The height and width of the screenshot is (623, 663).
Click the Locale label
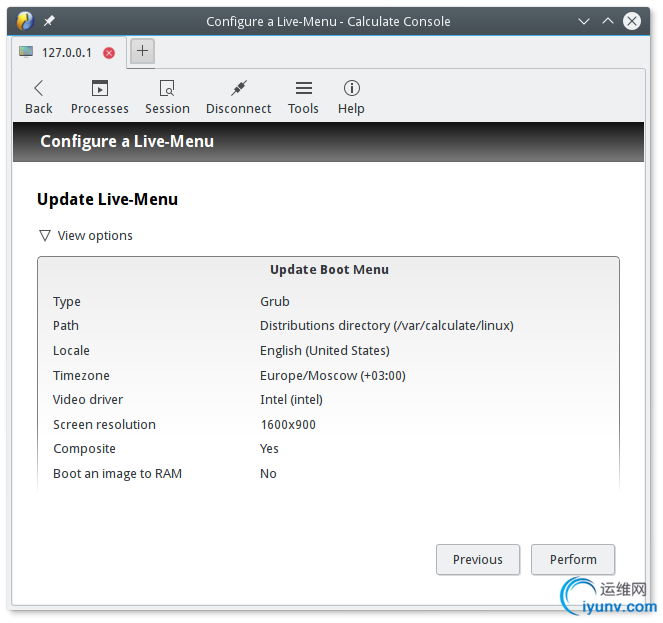[x=71, y=351]
